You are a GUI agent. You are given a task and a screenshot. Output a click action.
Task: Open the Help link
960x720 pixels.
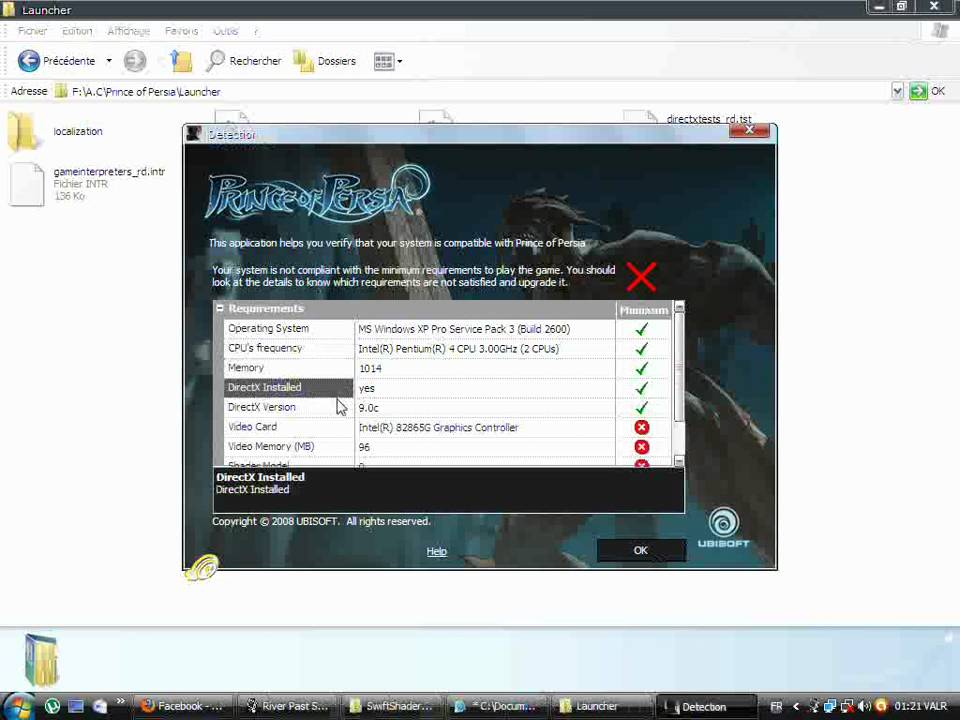[x=437, y=551]
